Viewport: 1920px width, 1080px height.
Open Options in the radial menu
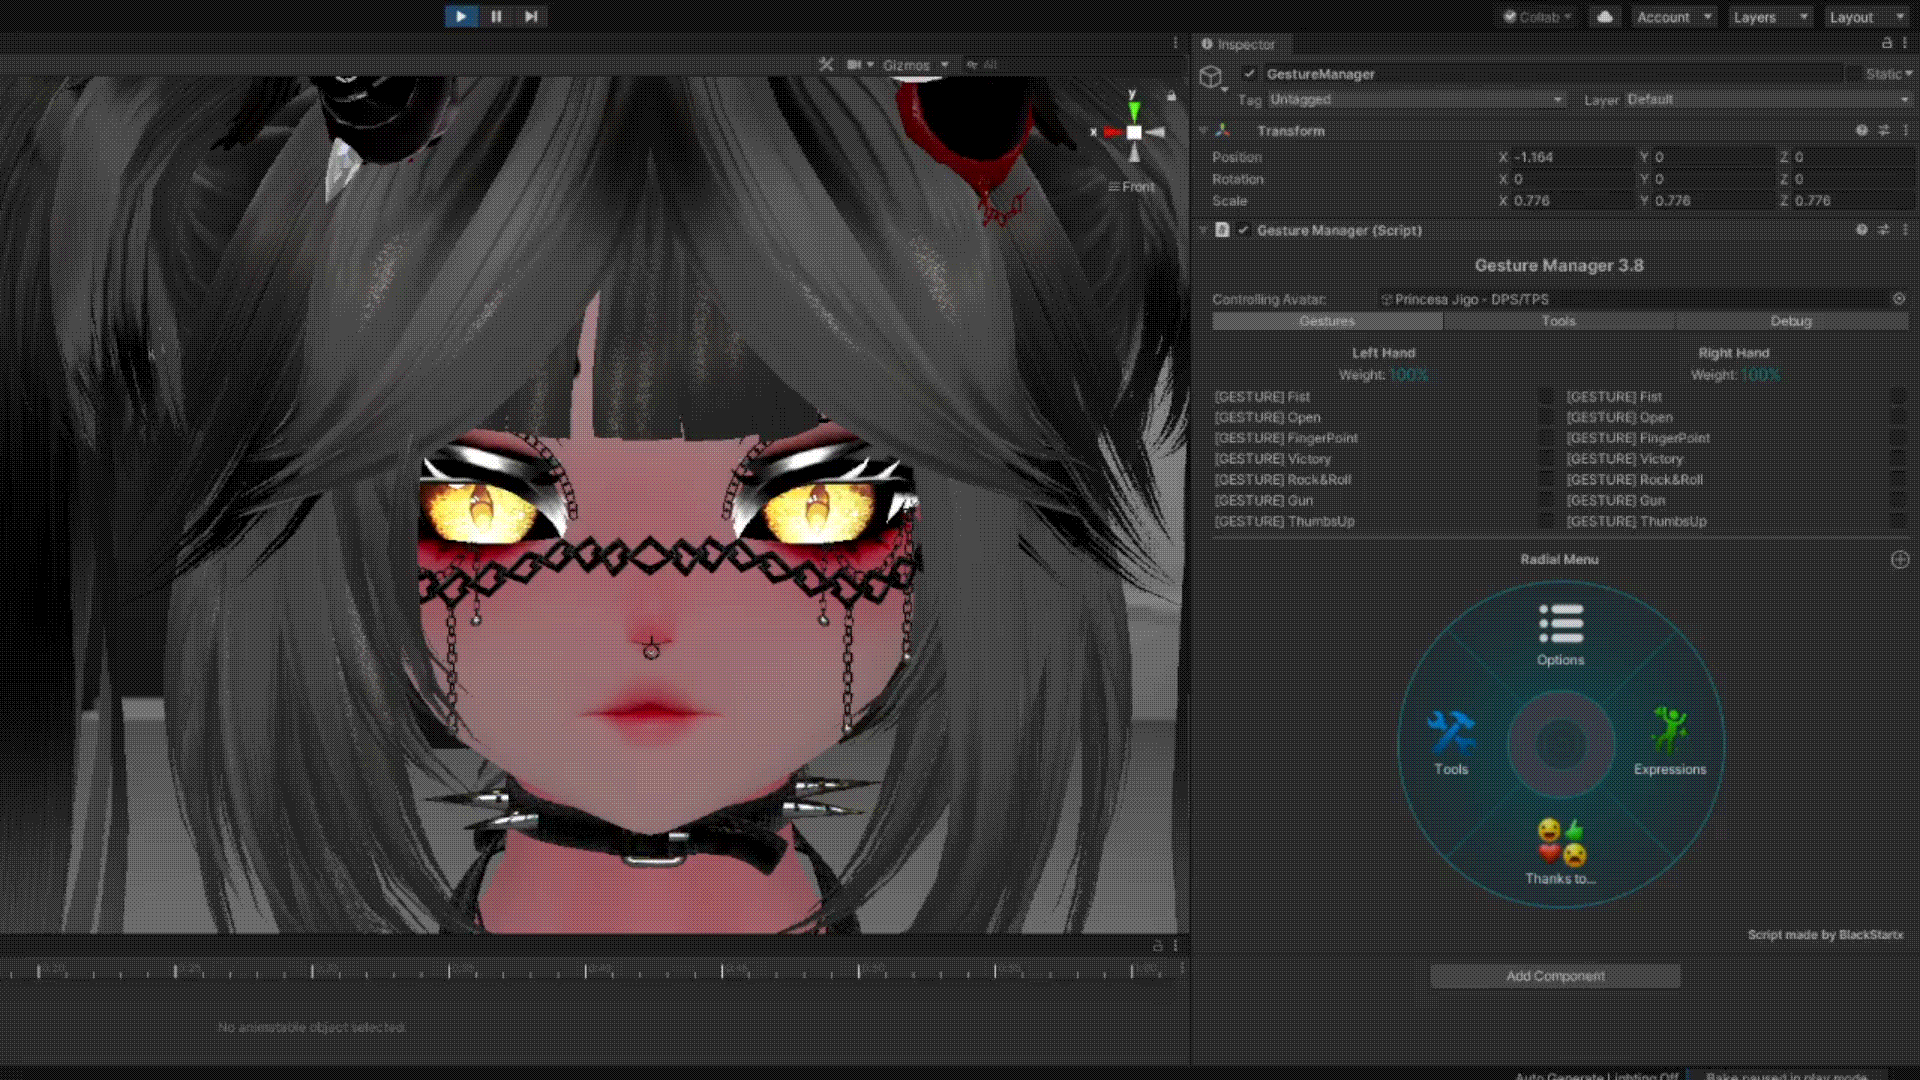[x=1560, y=635]
